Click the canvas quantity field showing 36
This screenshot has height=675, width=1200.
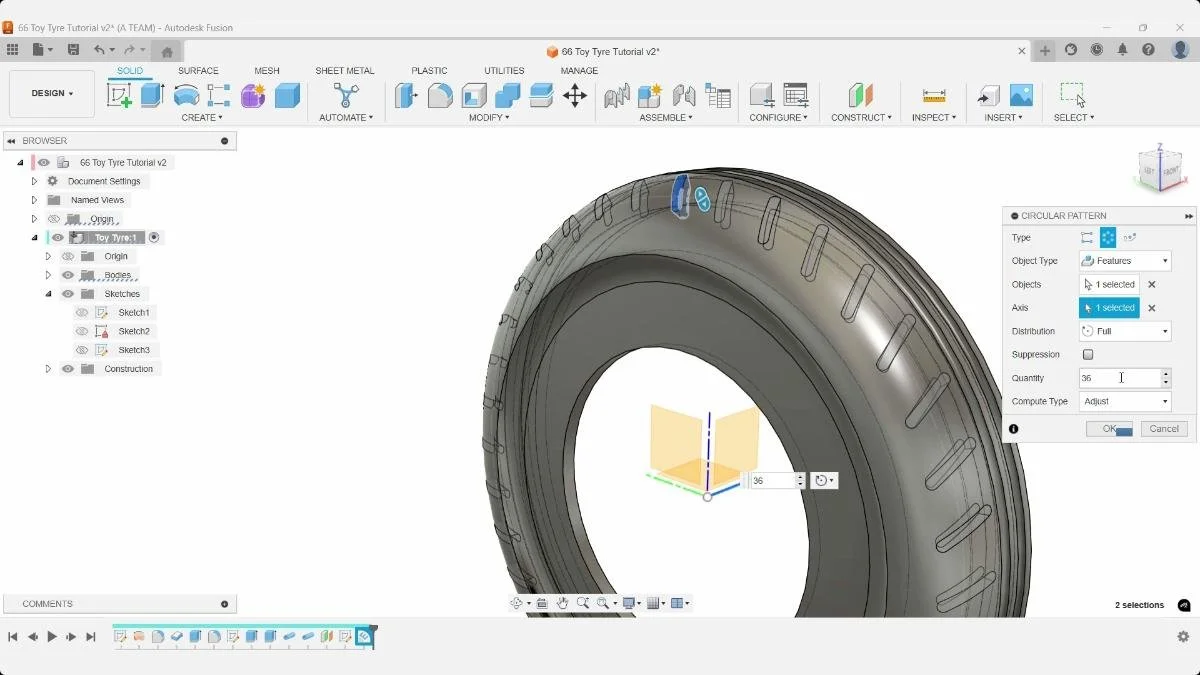pos(773,481)
